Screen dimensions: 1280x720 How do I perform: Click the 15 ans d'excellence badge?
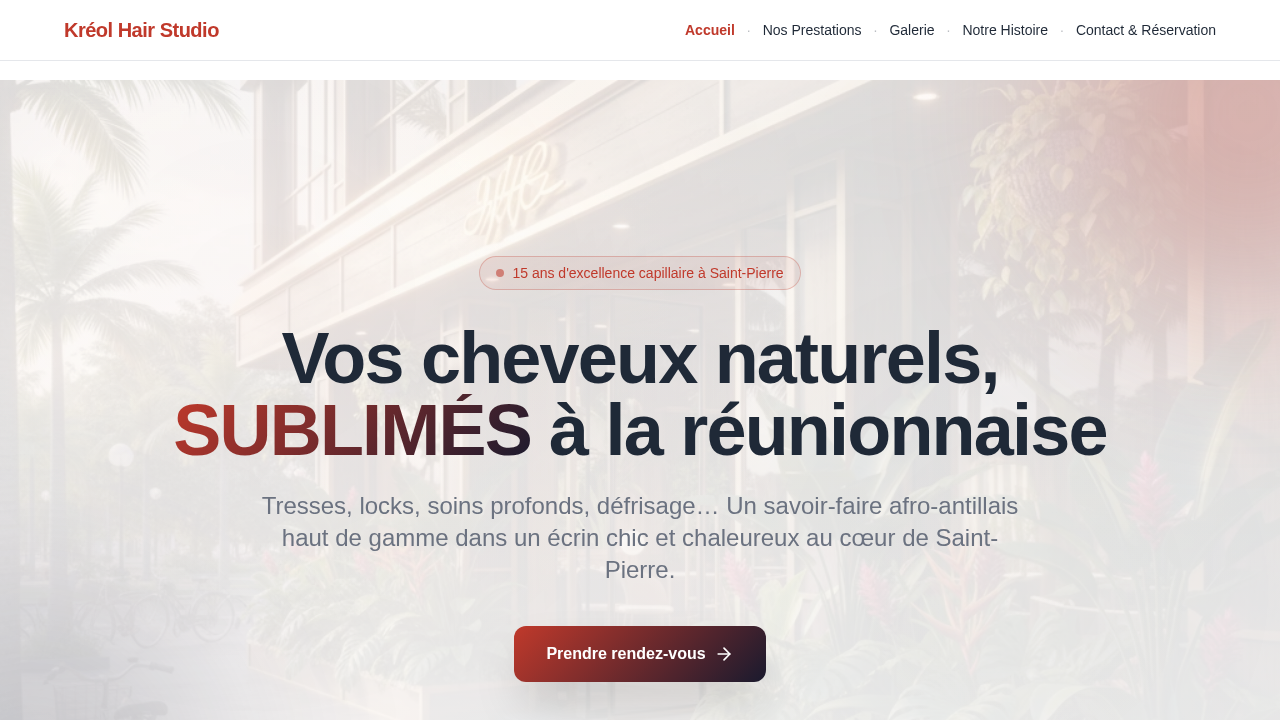(x=640, y=273)
